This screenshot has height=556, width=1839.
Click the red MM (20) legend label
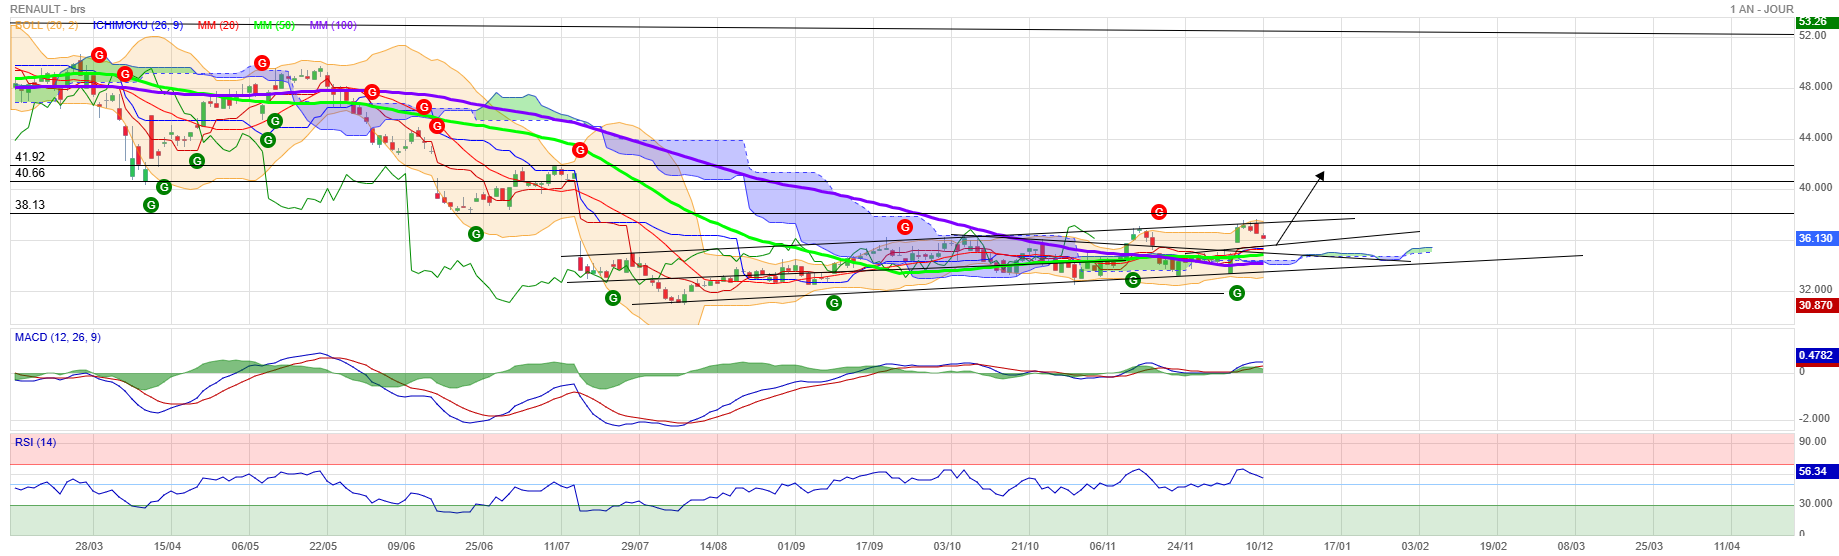coord(217,25)
